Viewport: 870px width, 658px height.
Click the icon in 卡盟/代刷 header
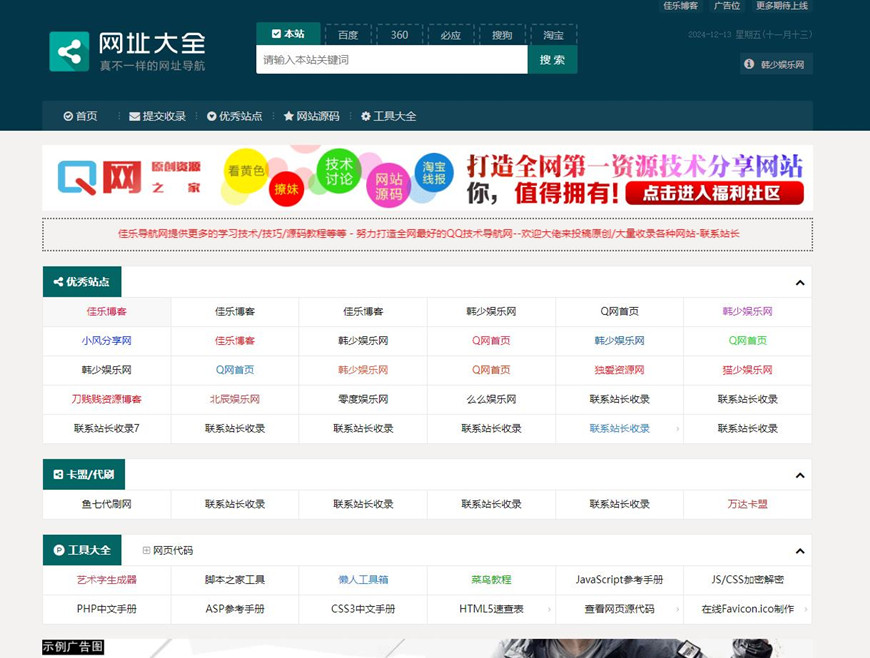click(x=58, y=474)
